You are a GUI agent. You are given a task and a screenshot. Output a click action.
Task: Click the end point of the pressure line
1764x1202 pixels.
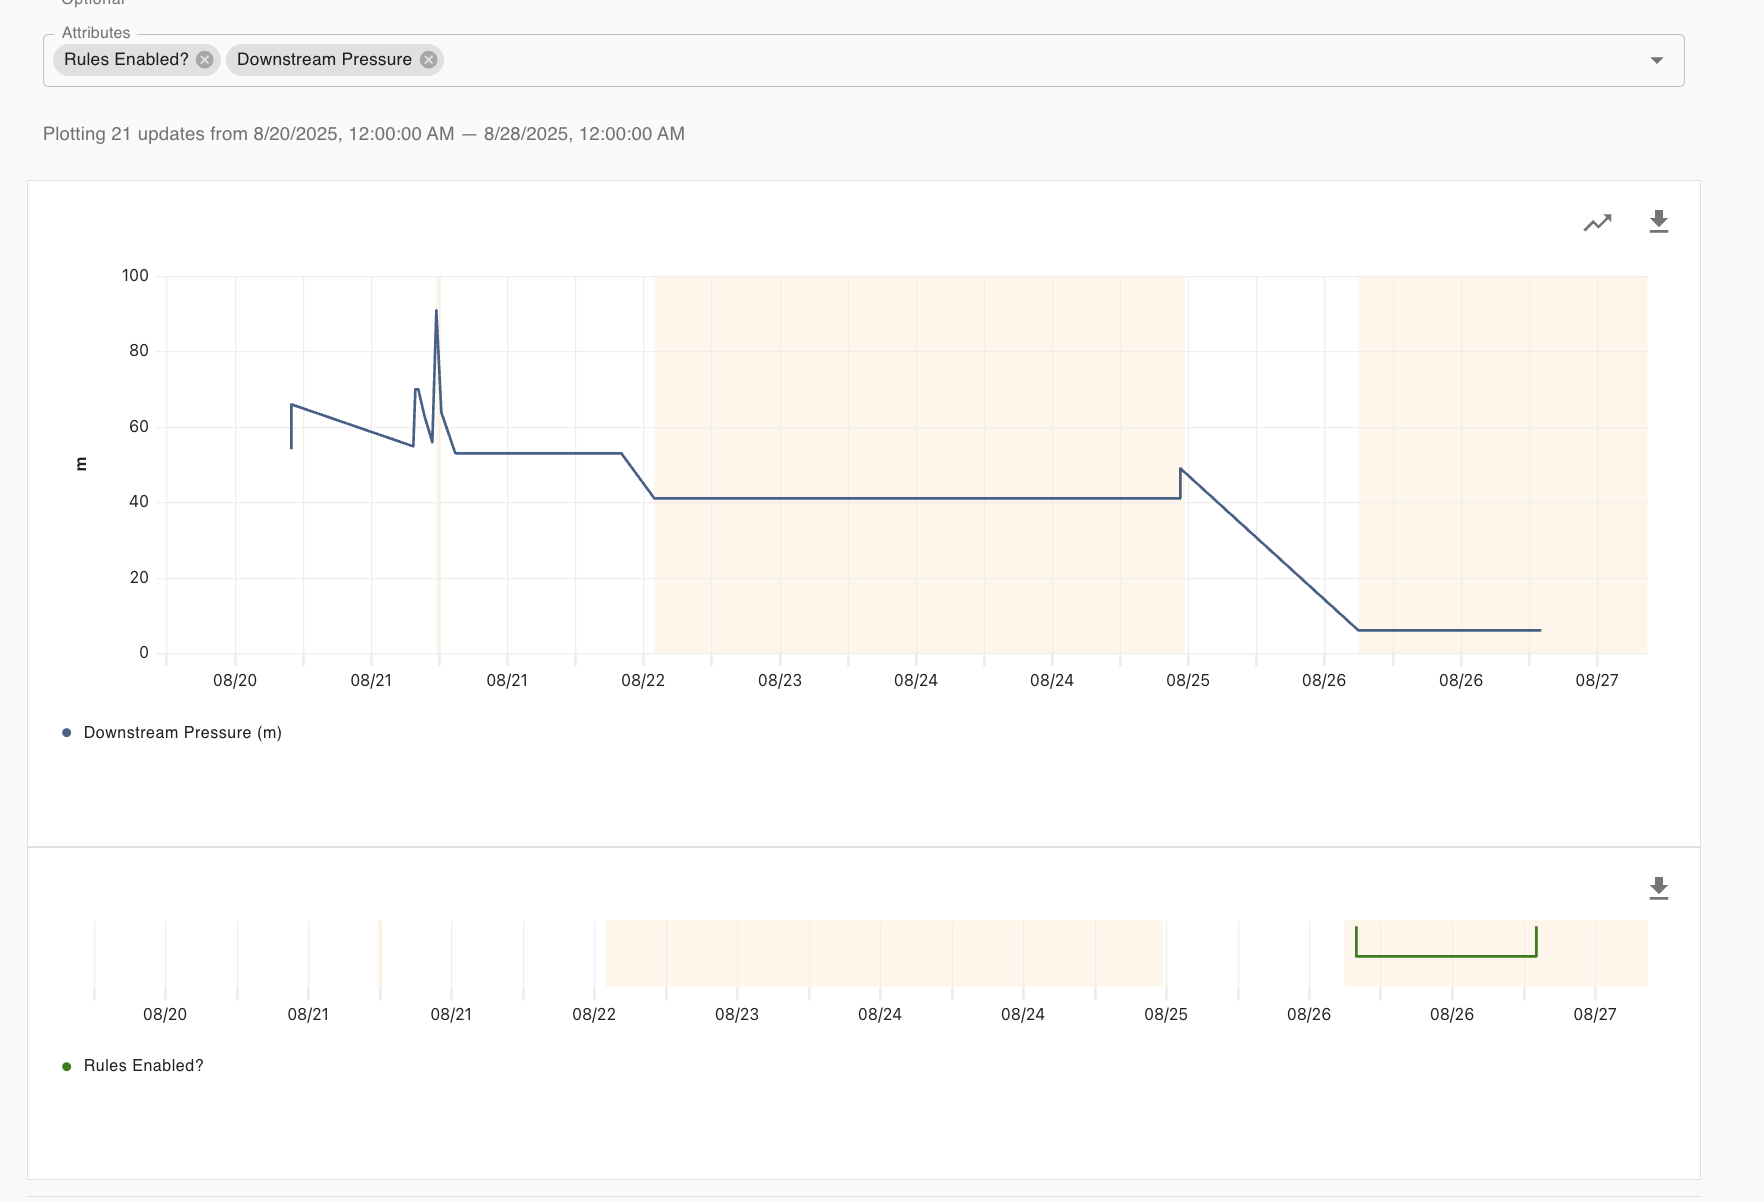click(x=1540, y=630)
